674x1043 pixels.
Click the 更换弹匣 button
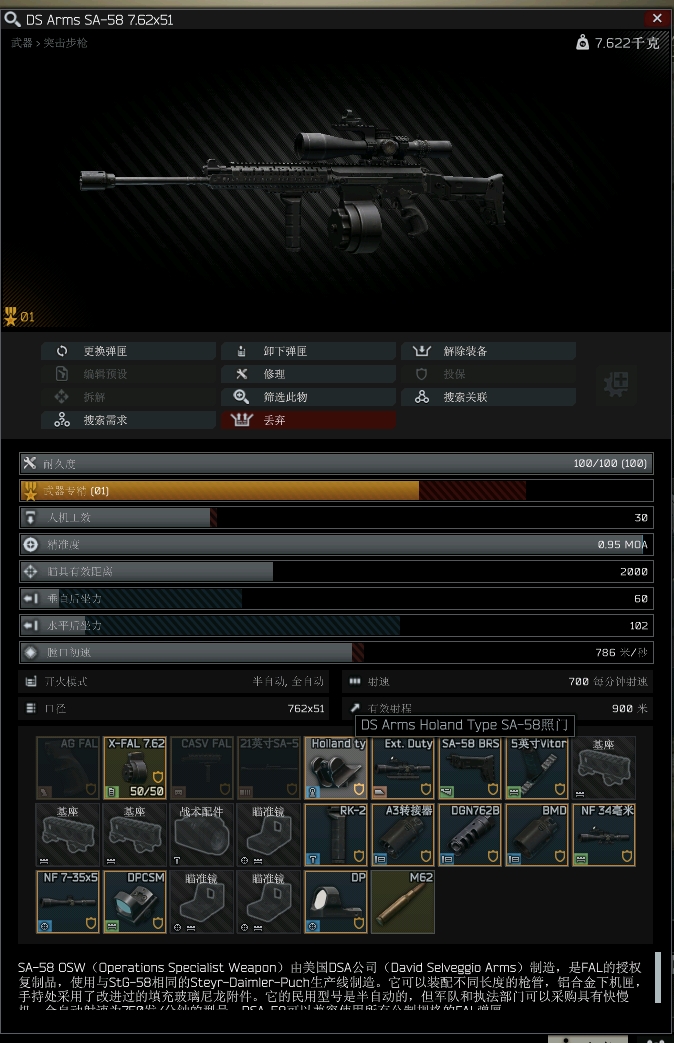click(128, 351)
